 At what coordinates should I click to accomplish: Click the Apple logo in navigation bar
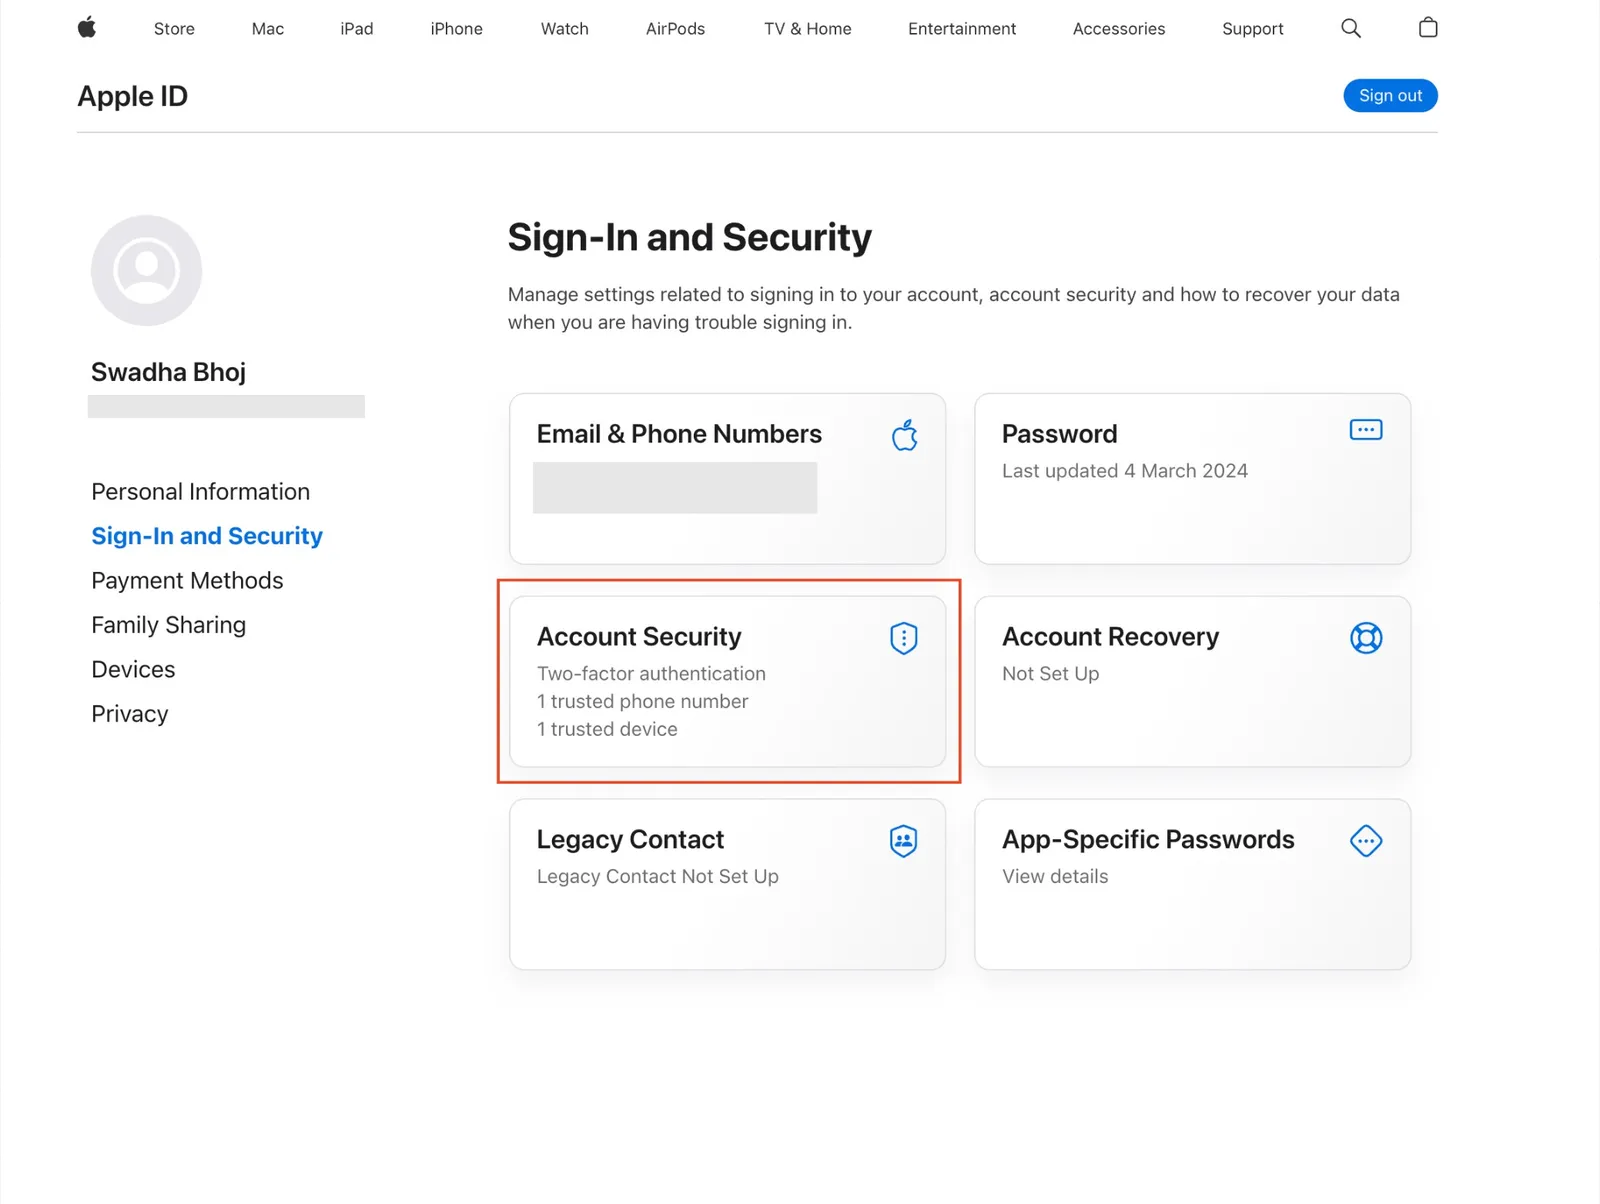(x=87, y=27)
